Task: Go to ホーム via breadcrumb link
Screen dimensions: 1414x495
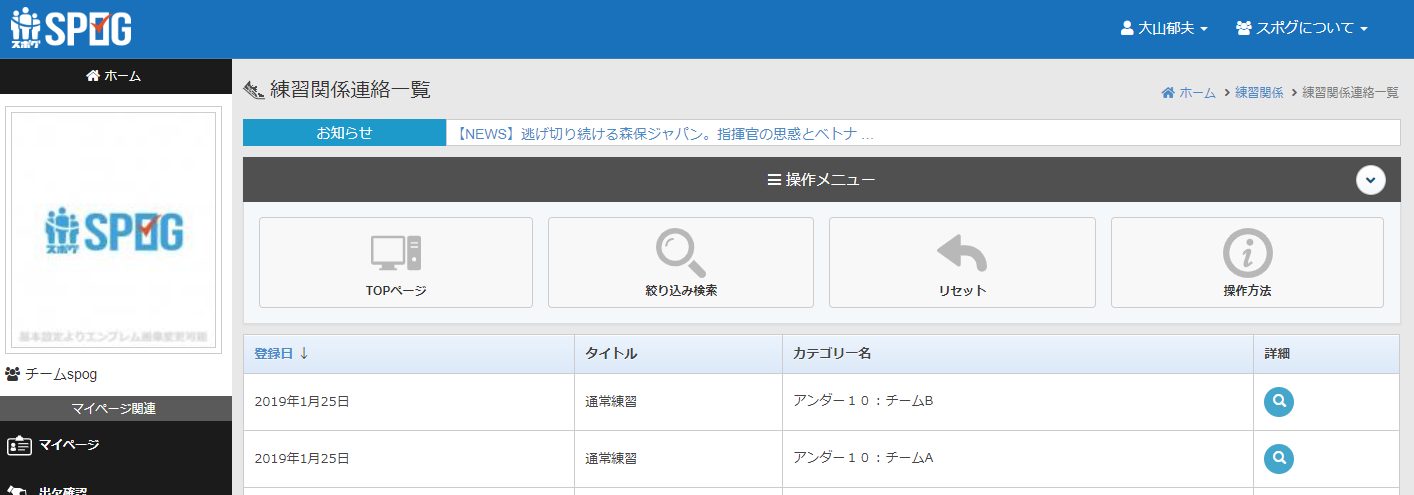Action: pos(1189,93)
